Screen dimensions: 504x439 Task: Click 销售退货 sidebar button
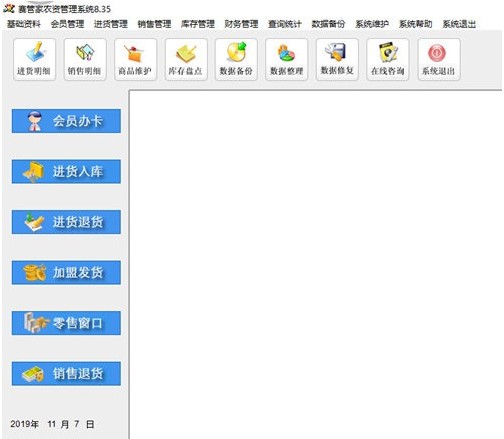tap(66, 373)
